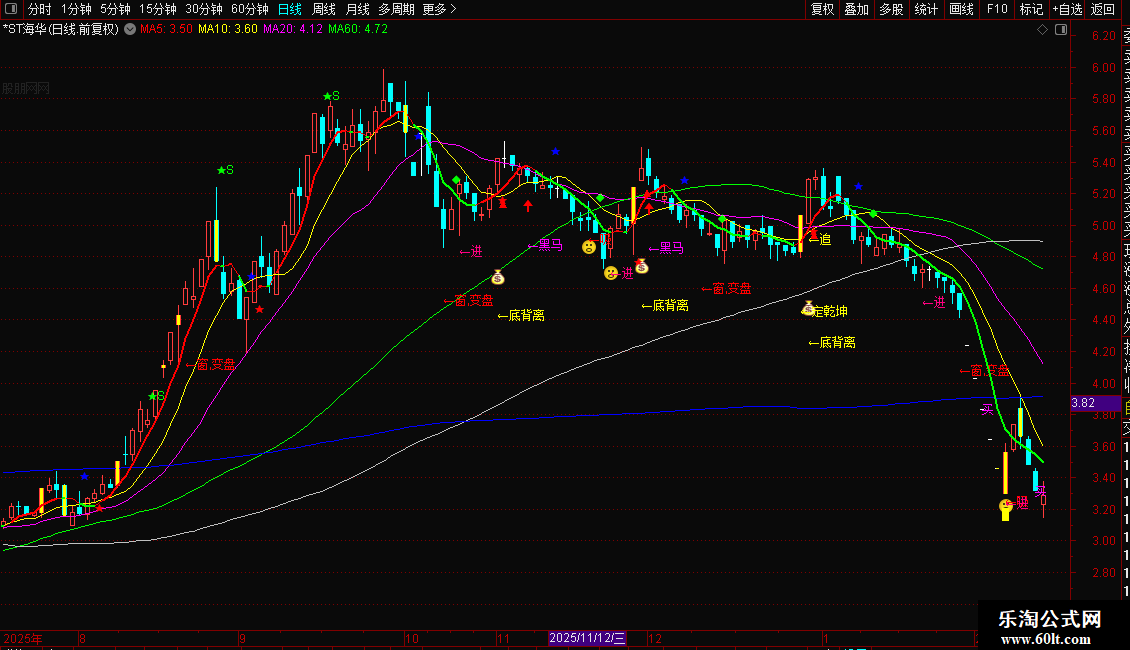Click the money bag icon near 底背离 in November

click(x=498, y=277)
